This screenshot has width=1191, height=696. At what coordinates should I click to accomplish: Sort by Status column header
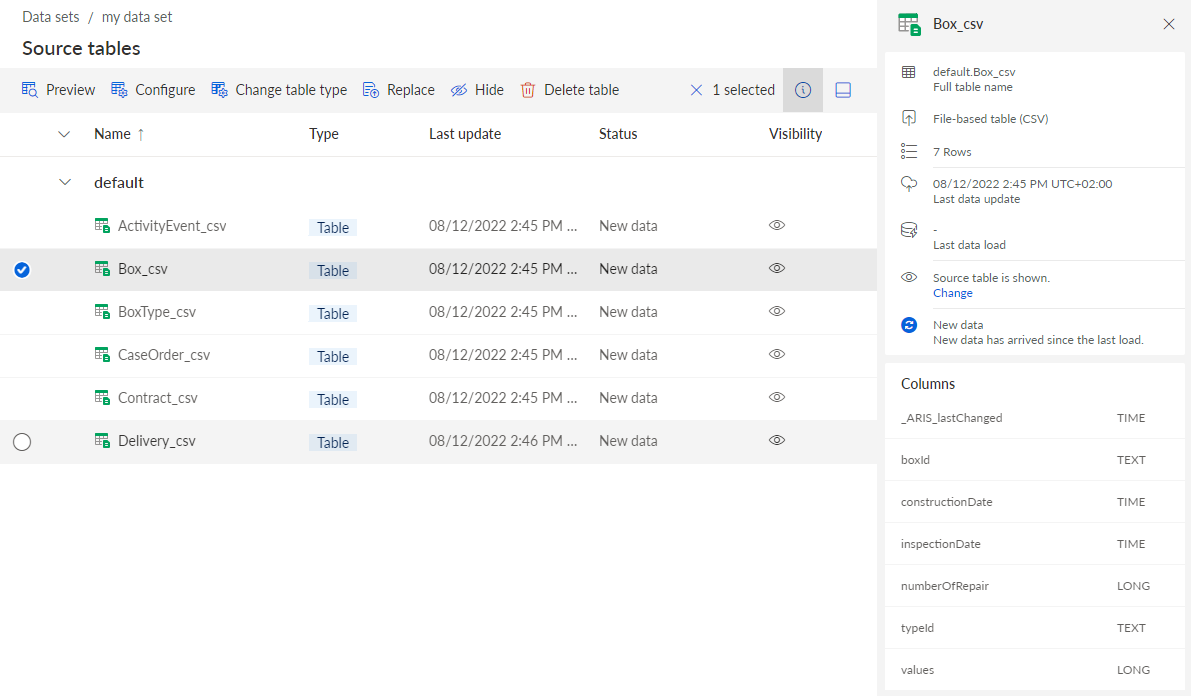[618, 134]
